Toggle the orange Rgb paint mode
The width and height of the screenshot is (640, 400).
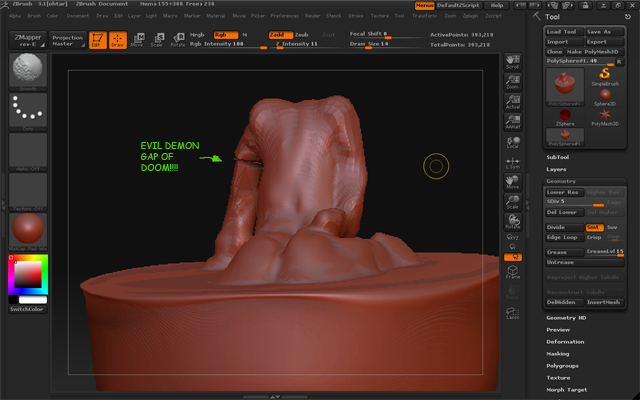coord(226,35)
